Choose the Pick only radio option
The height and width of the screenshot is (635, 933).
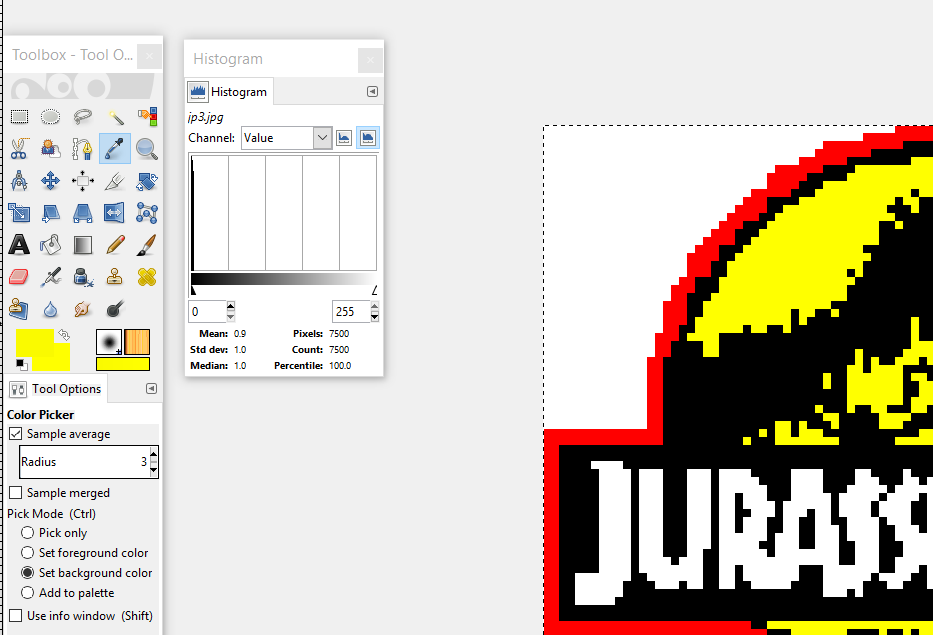(27, 533)
